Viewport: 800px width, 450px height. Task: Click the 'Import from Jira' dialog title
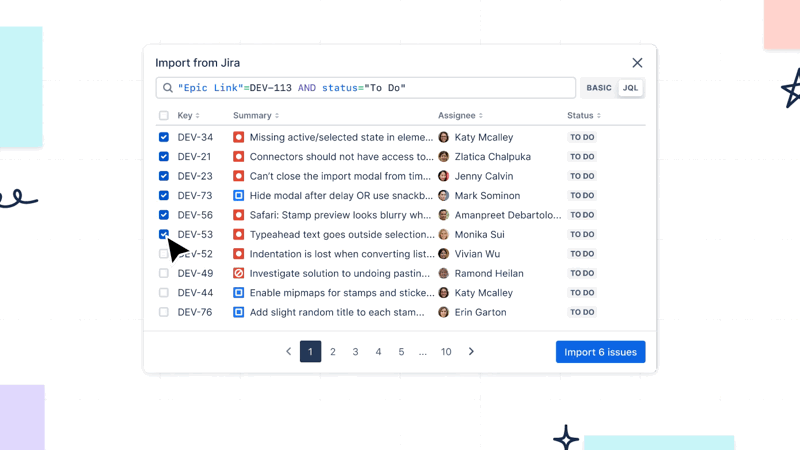pos(197,63)
